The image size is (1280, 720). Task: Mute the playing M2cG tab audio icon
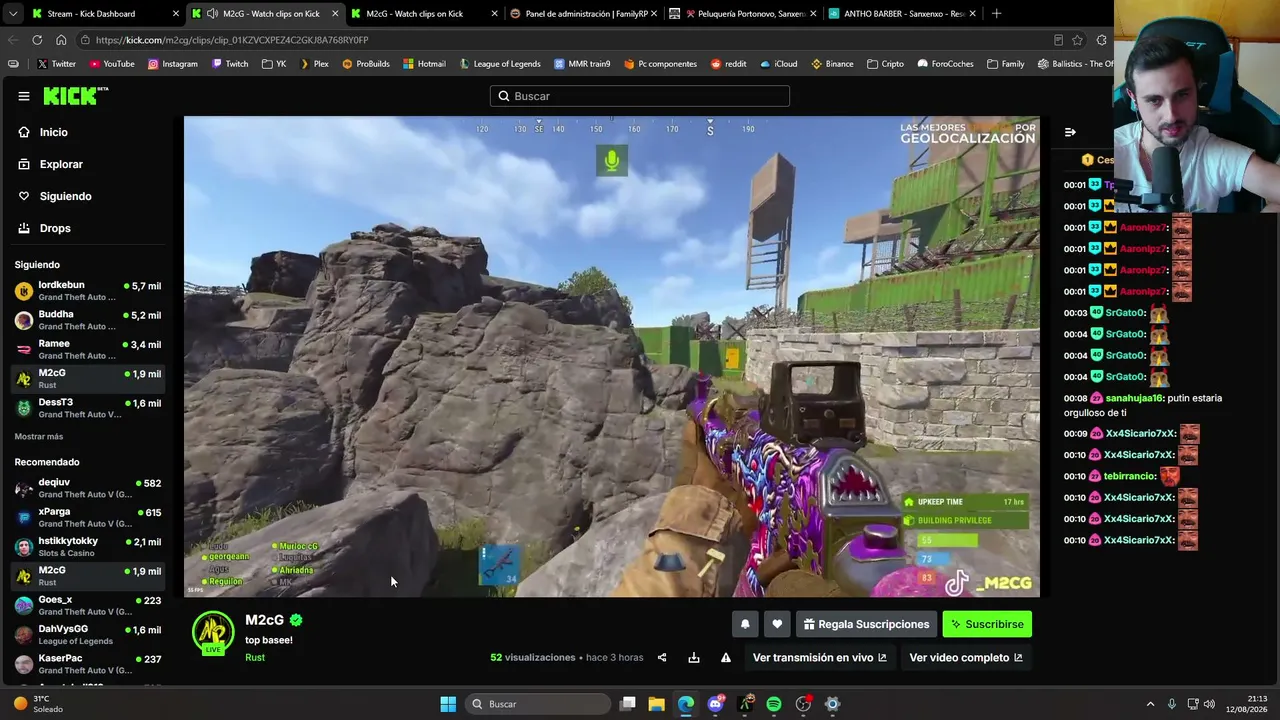[x=212, y=14]
